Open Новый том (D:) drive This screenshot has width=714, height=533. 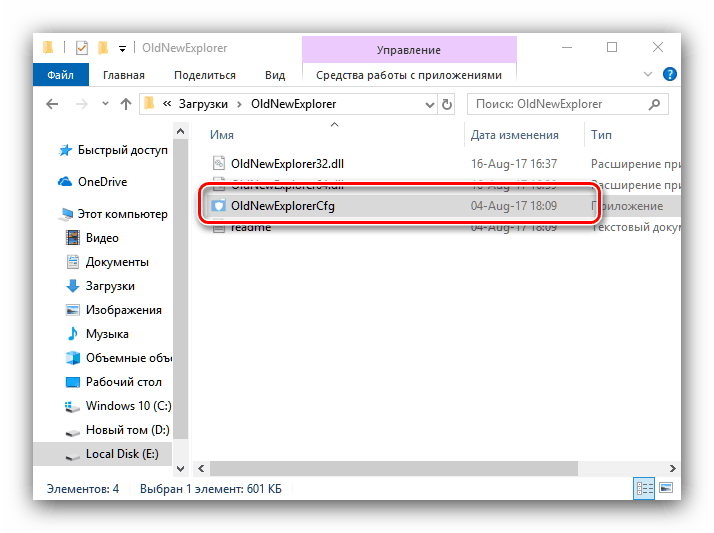pyautogui.click(x=128, y=430)
